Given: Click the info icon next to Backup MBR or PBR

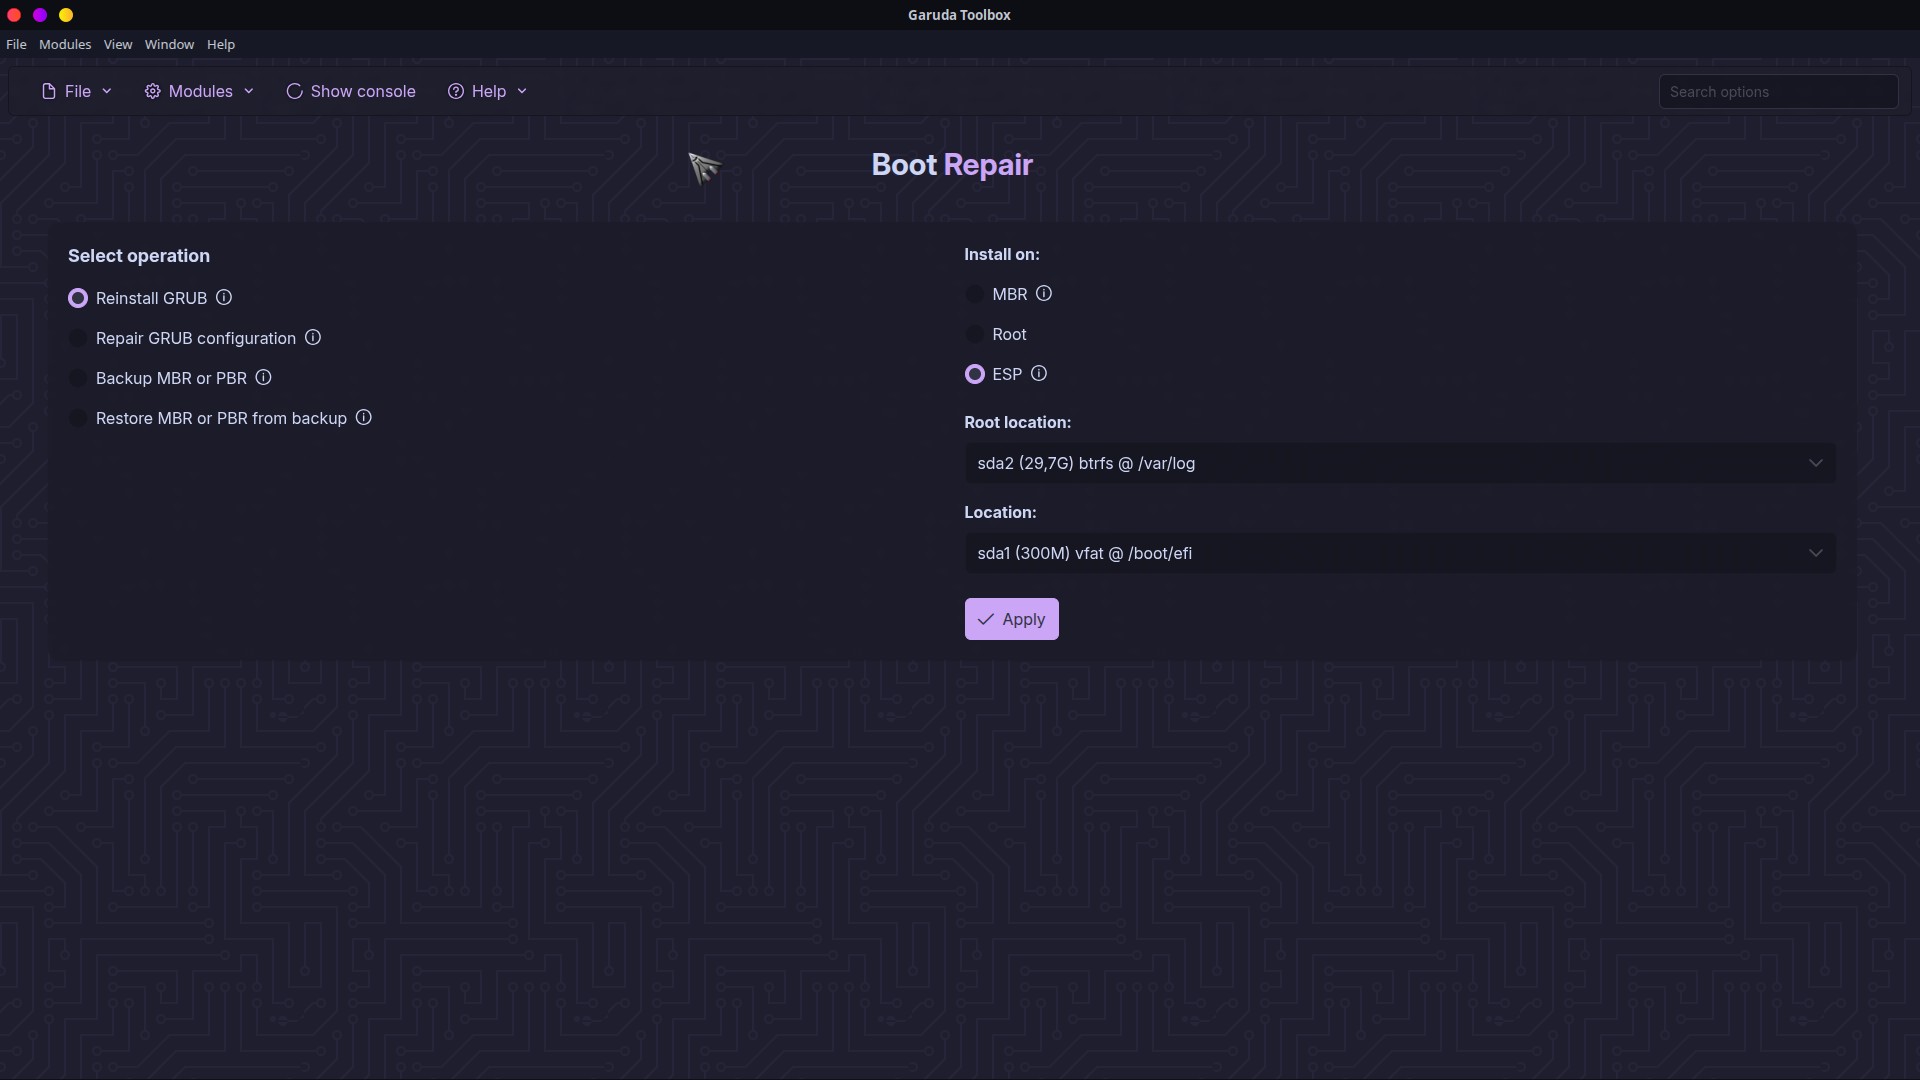Looking at the screenshot, I should tap(263, 377).
